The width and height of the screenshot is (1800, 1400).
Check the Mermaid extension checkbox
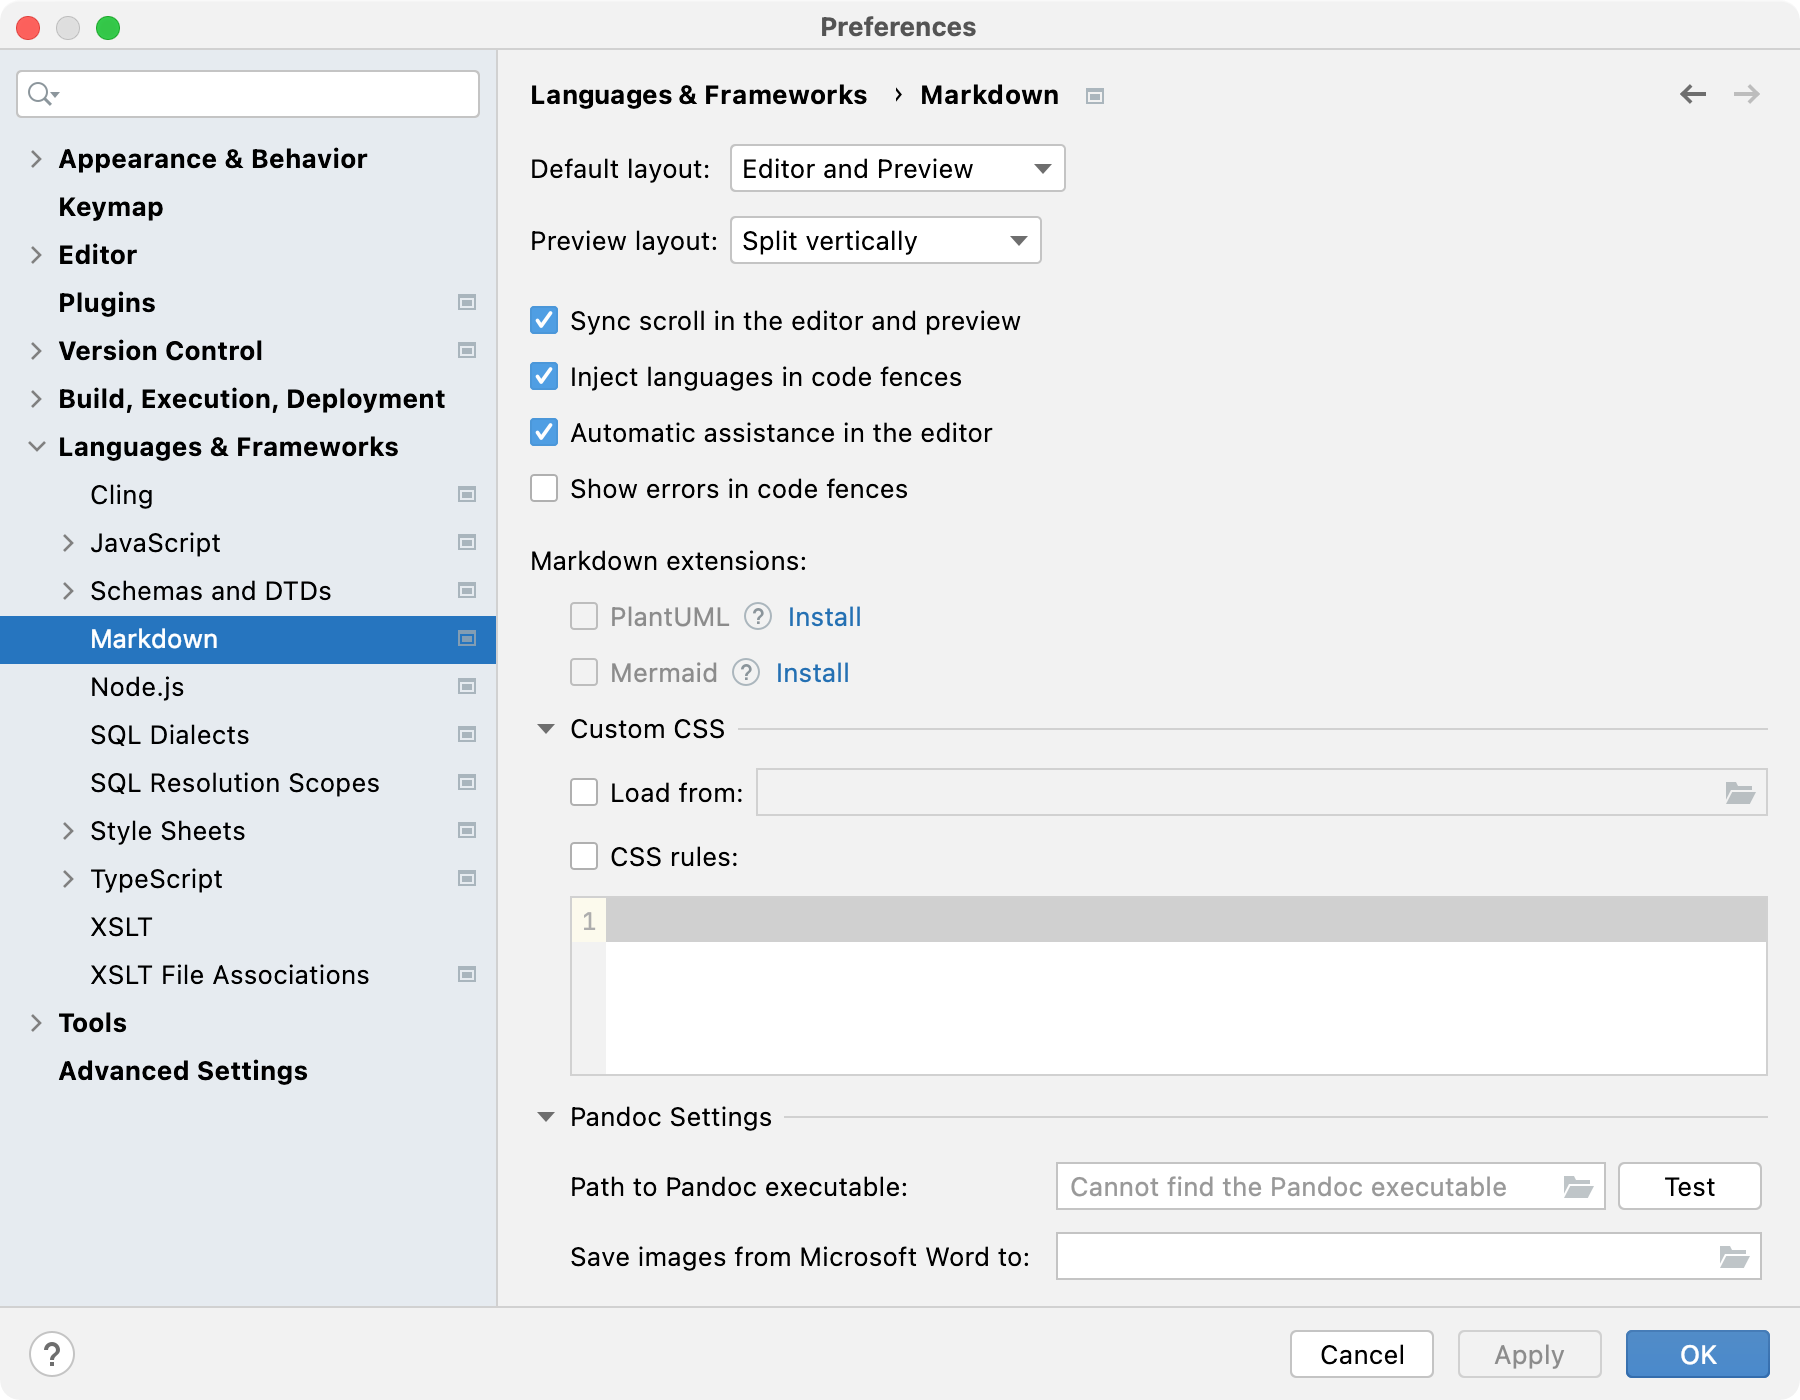pyautogui.click(x=584, y=672)
